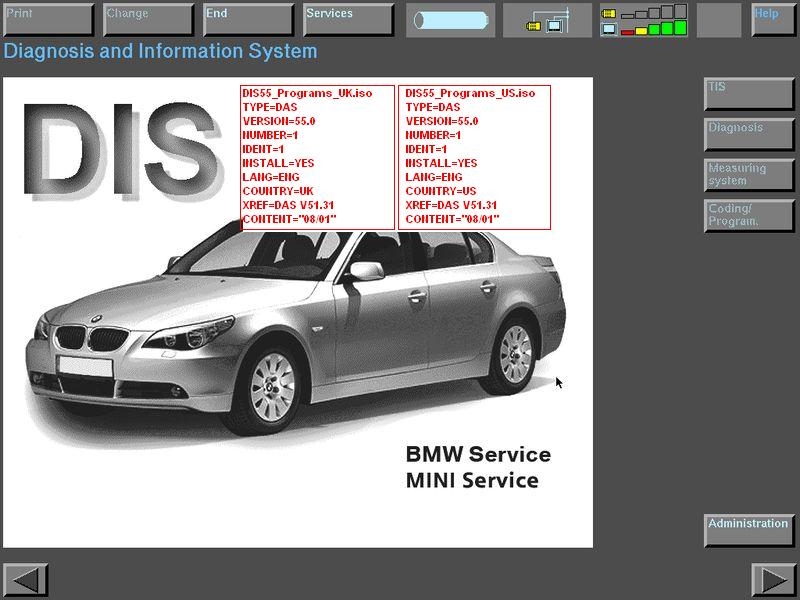Open the Measuring system module
800x600 pixels.
[x=749, y=175]
